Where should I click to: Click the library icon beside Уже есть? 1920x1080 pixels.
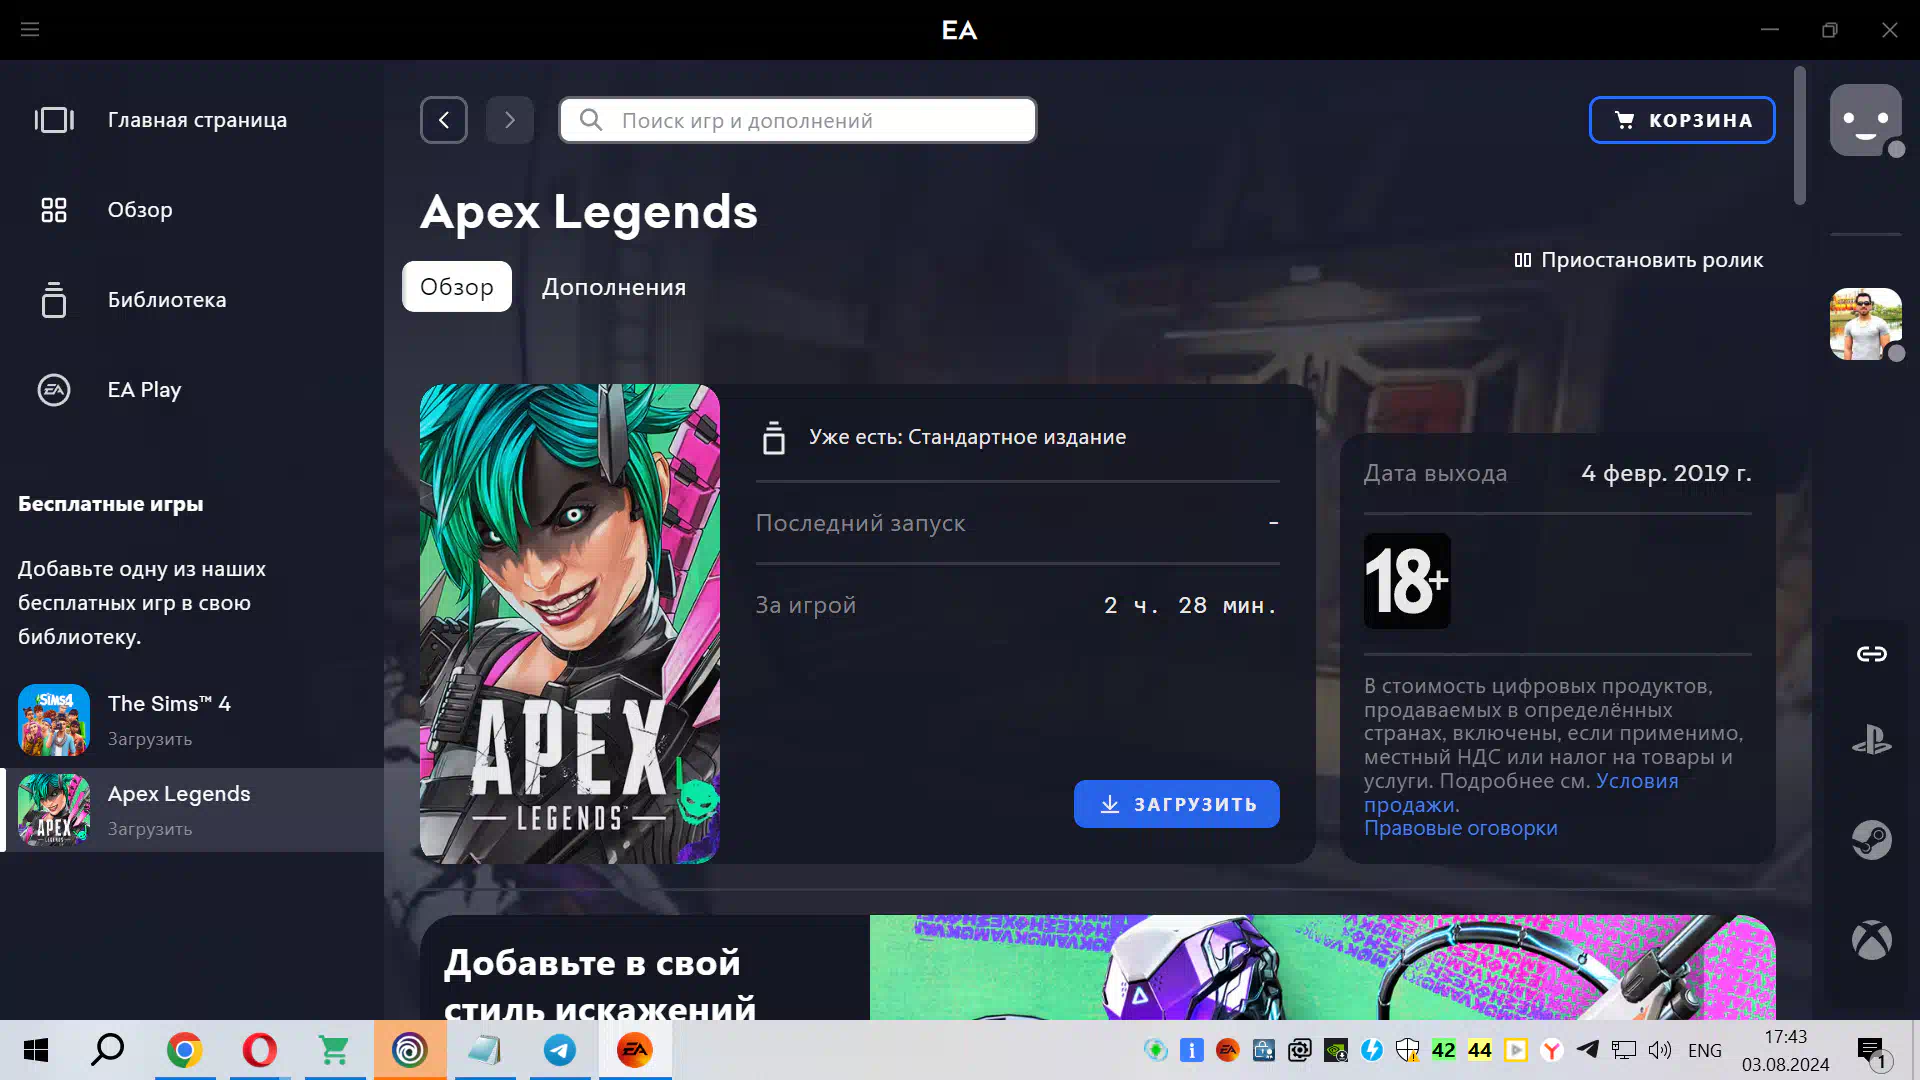pyautogui.click(x=774, y=438)
